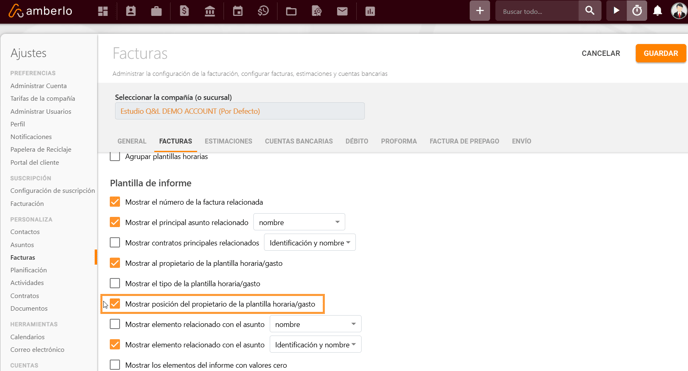Enable Mostrar los elementos con valores cero
688x371 pixels.
pos(115,365)
